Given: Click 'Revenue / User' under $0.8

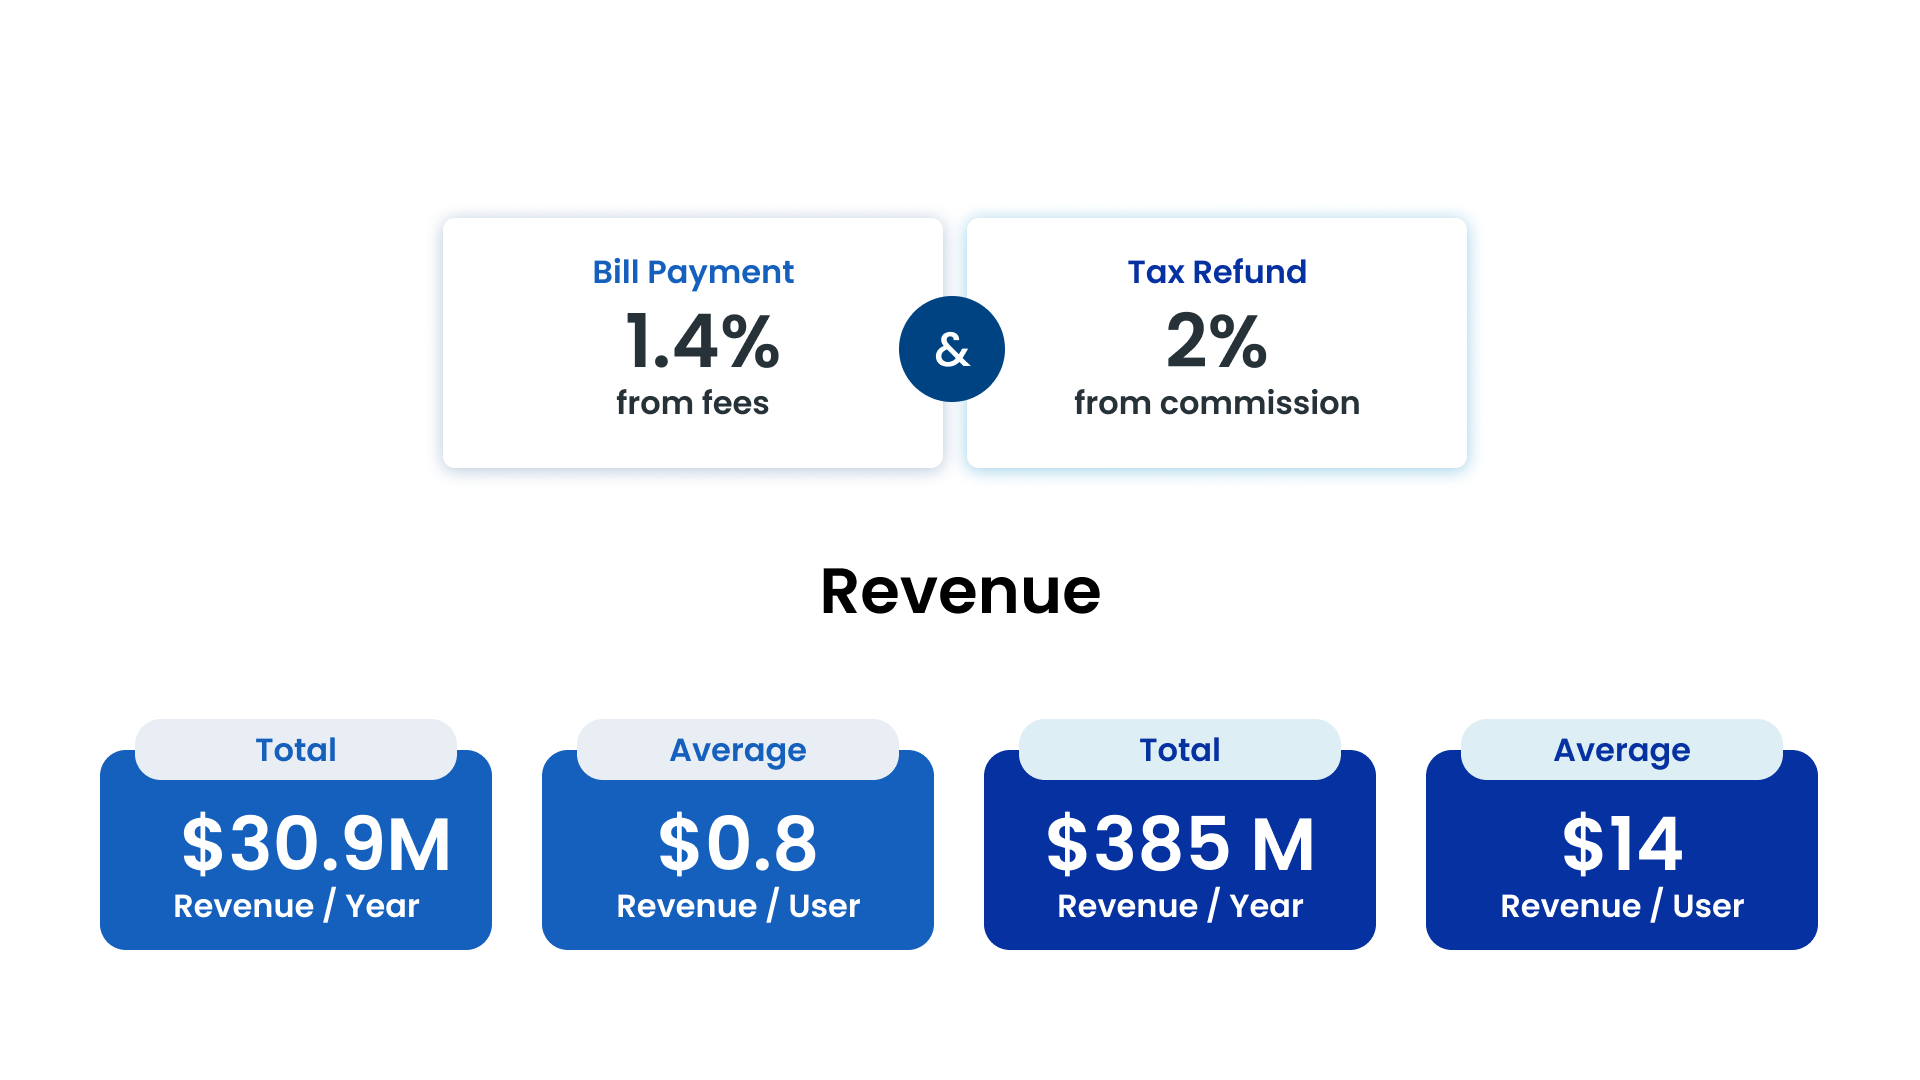Looking at the screenshot, I should pos(738,906).
